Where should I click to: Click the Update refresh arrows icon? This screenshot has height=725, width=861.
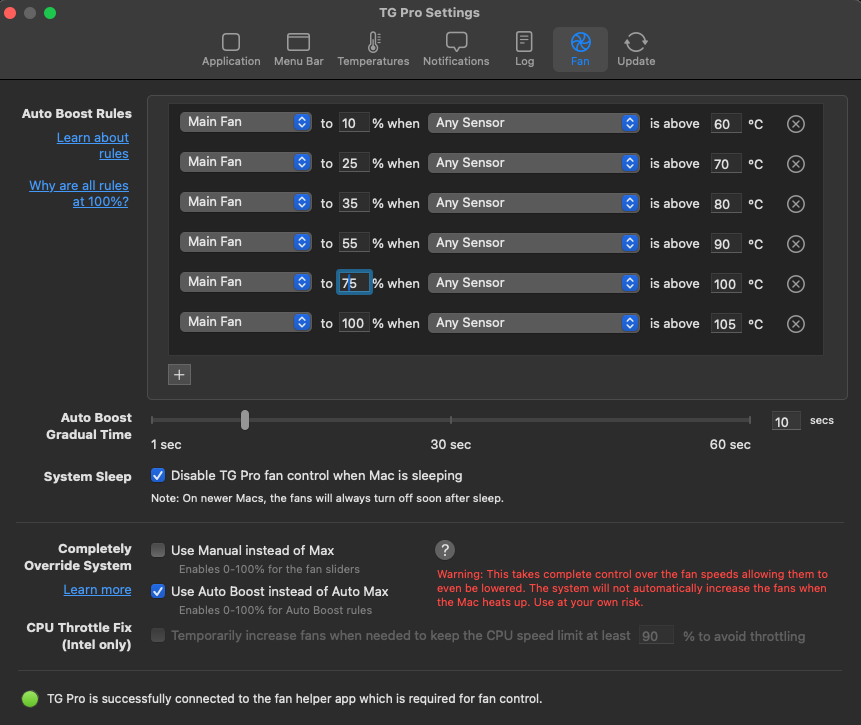point(636,43)
